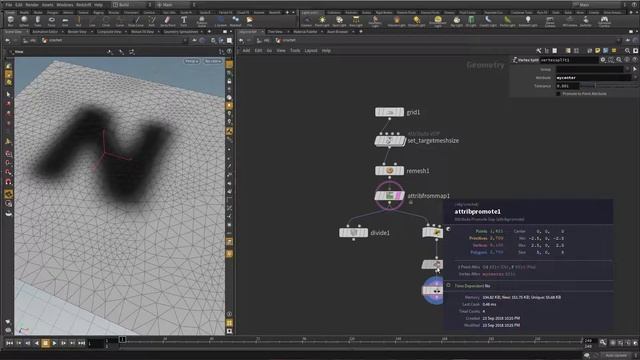640x360 pixels.
Task: Switch to the Animation Editor tab
Action: point(45,31)
